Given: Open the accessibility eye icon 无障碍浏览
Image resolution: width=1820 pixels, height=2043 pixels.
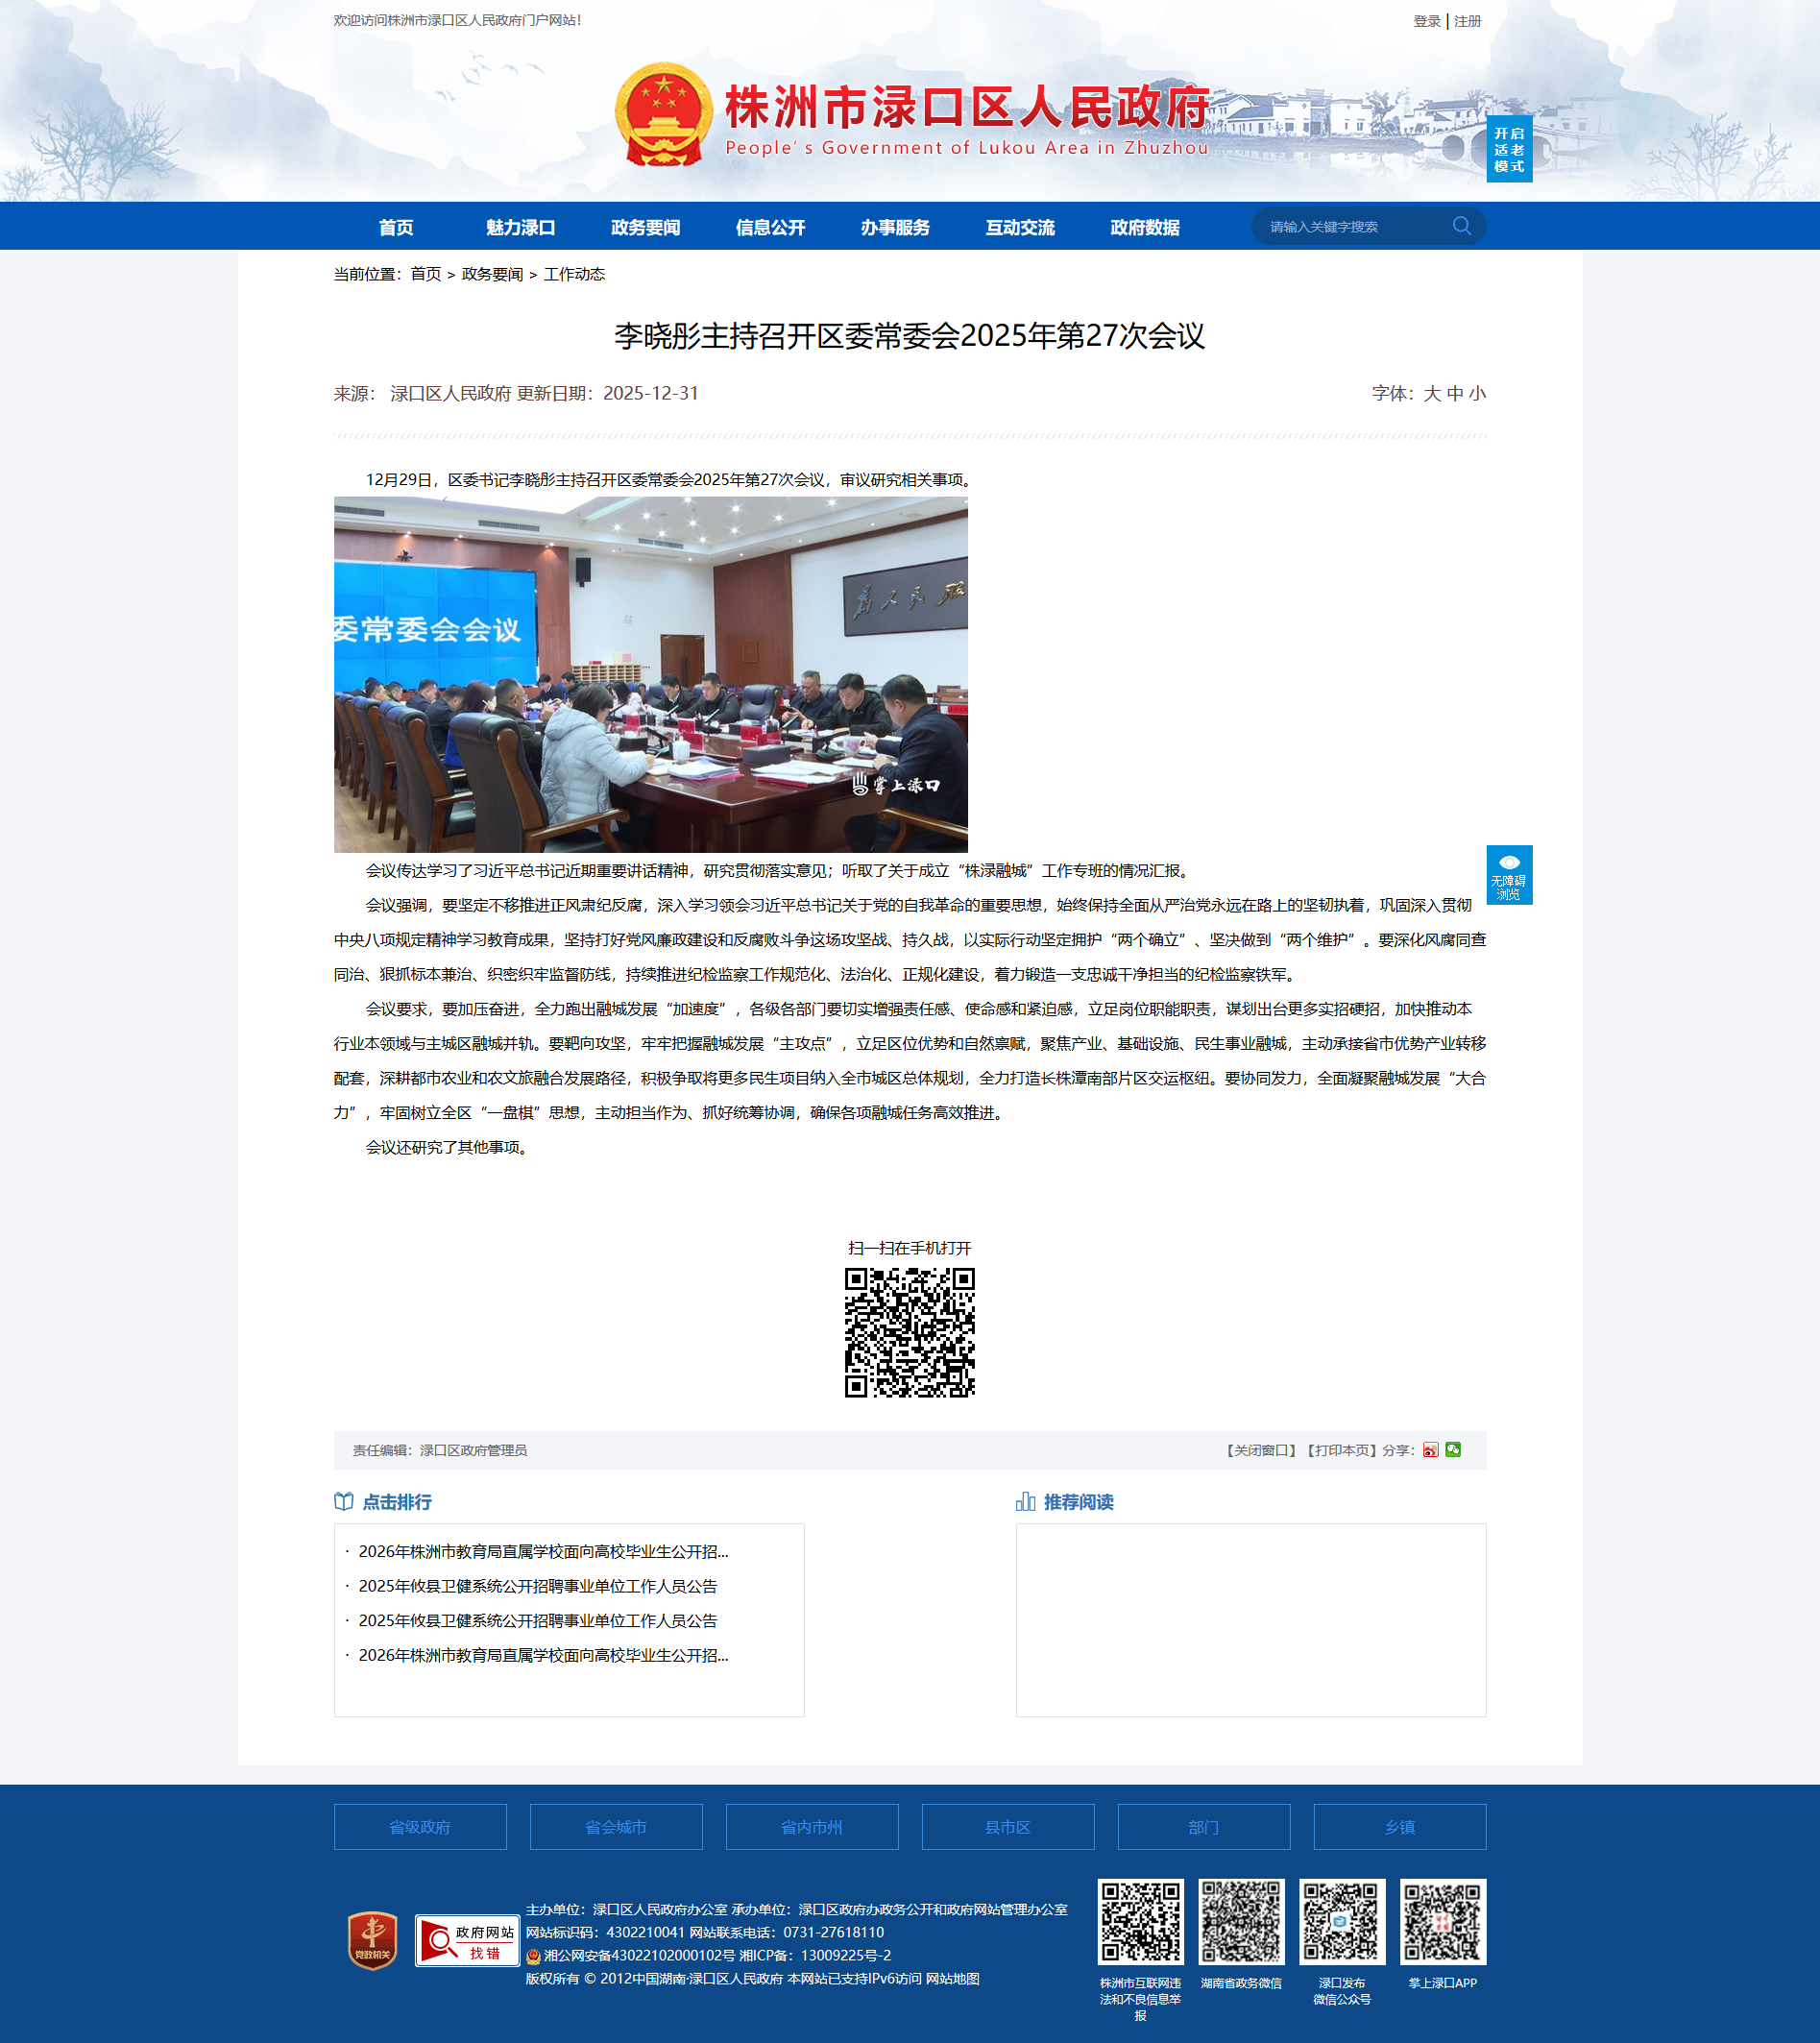Looking at the screenshot, I should 1508,874.
